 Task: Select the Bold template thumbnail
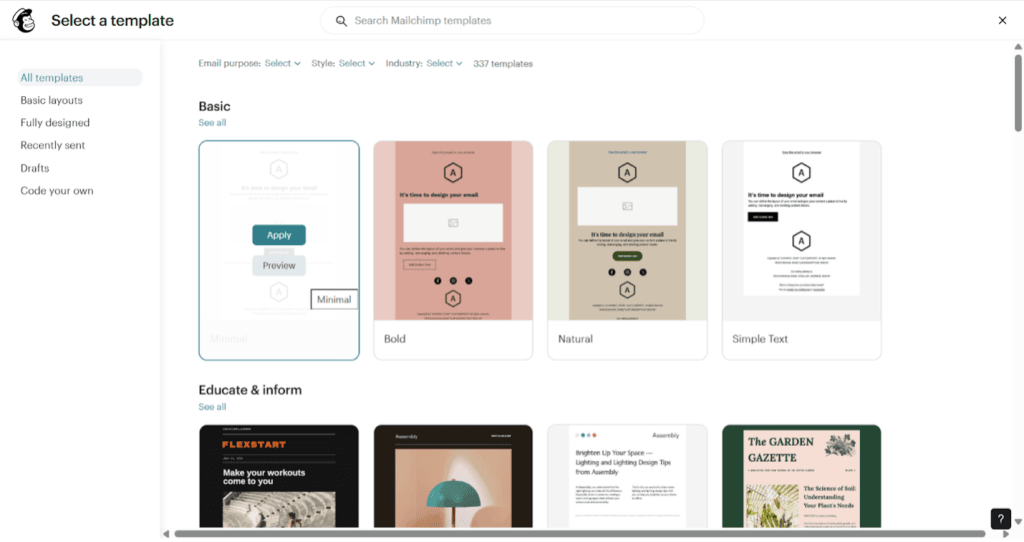tap(453, 231)
